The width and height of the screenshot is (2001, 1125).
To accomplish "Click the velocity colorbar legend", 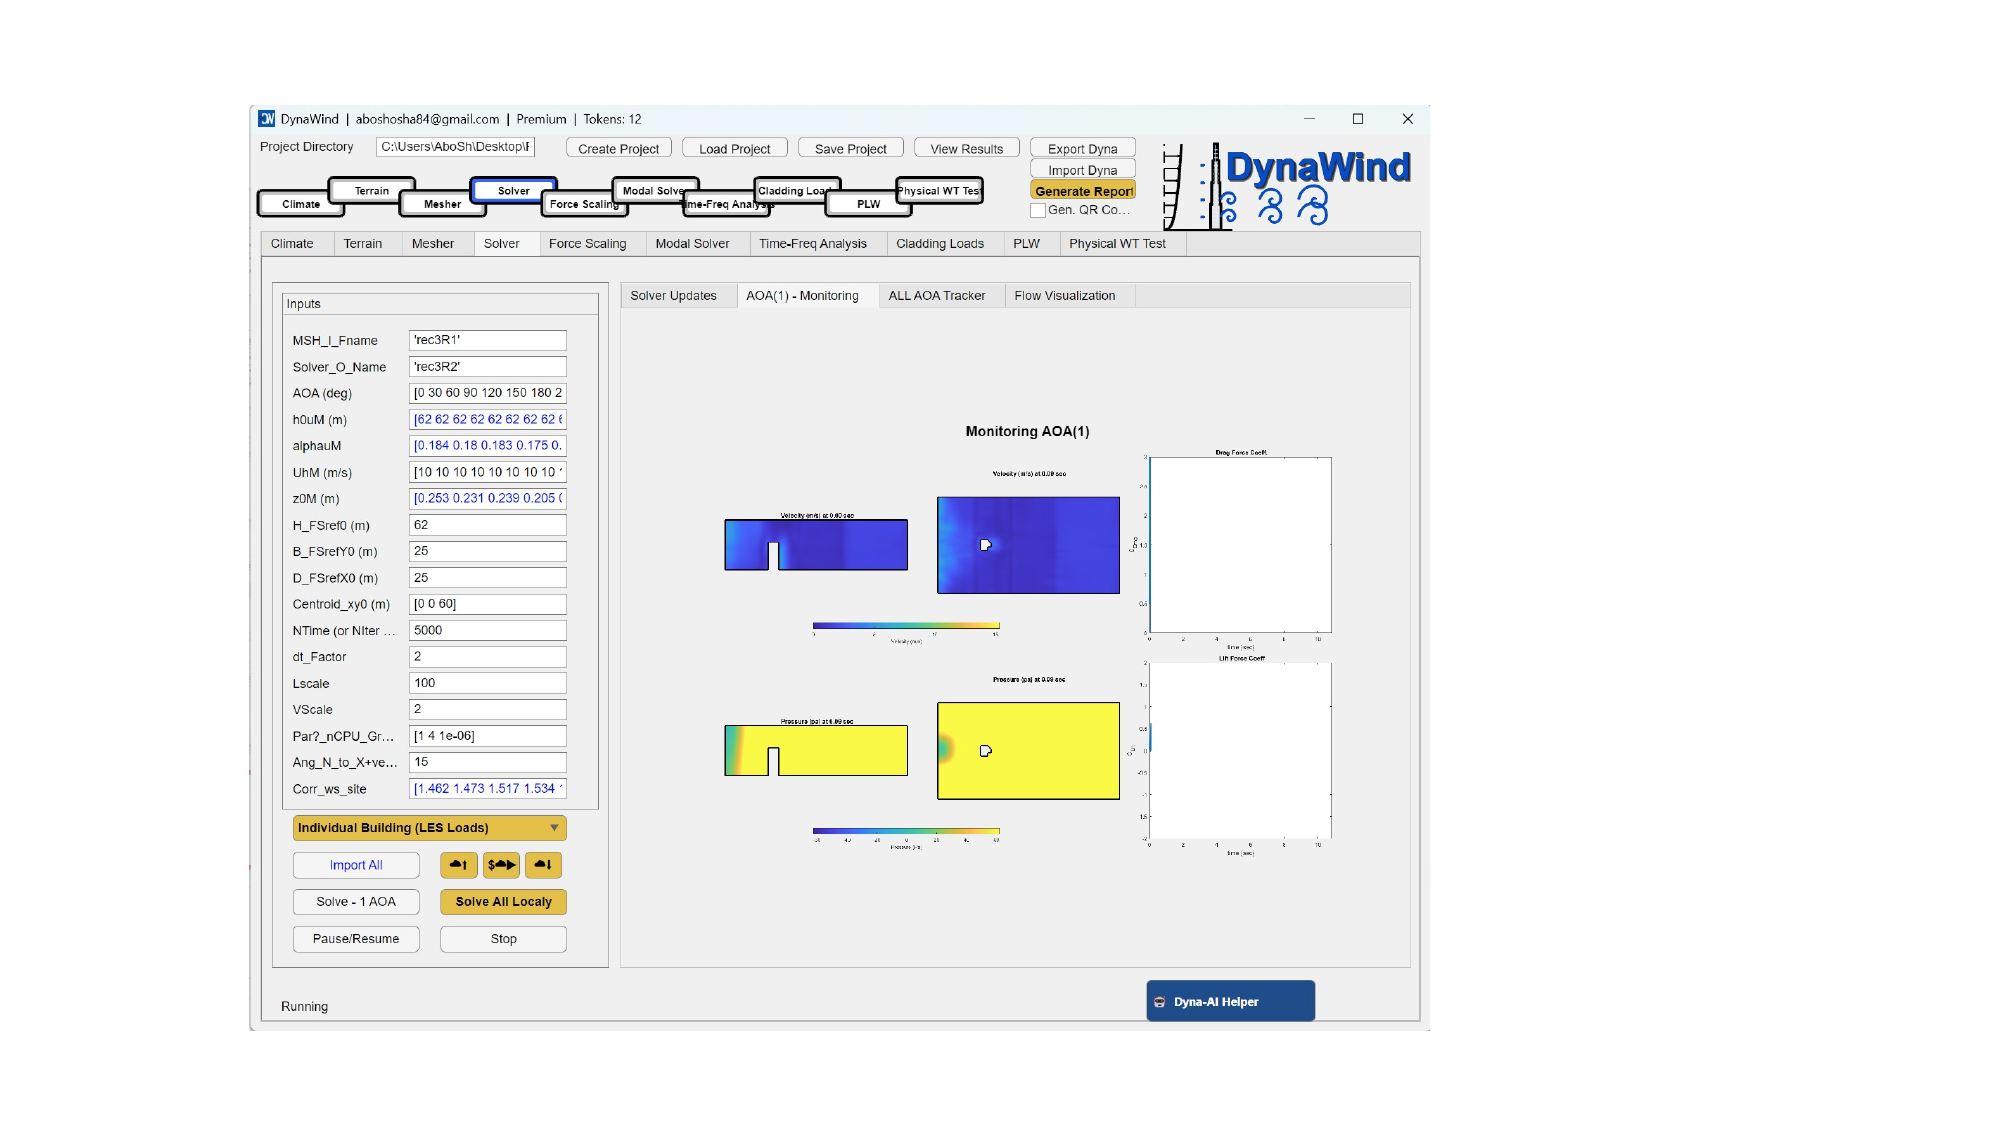I will pyautogui.click(x=905, y=626).
